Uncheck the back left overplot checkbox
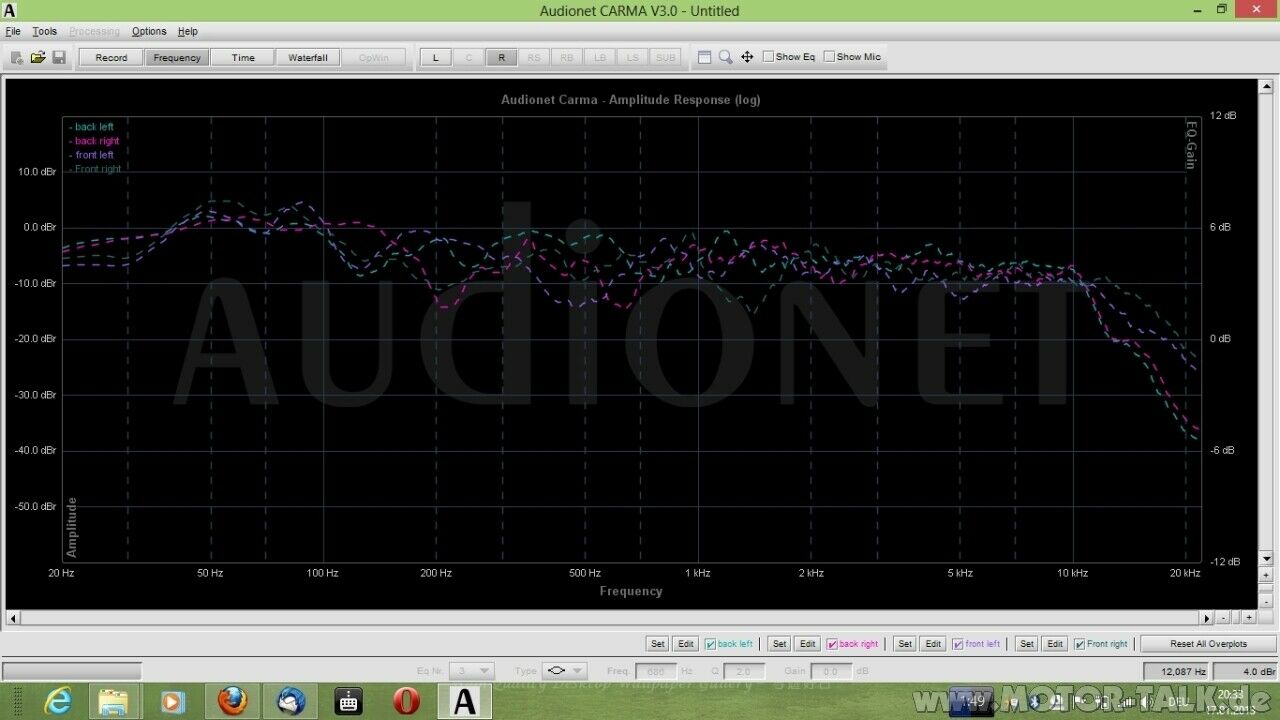The image size is (1280, 720). pos(710,644)
